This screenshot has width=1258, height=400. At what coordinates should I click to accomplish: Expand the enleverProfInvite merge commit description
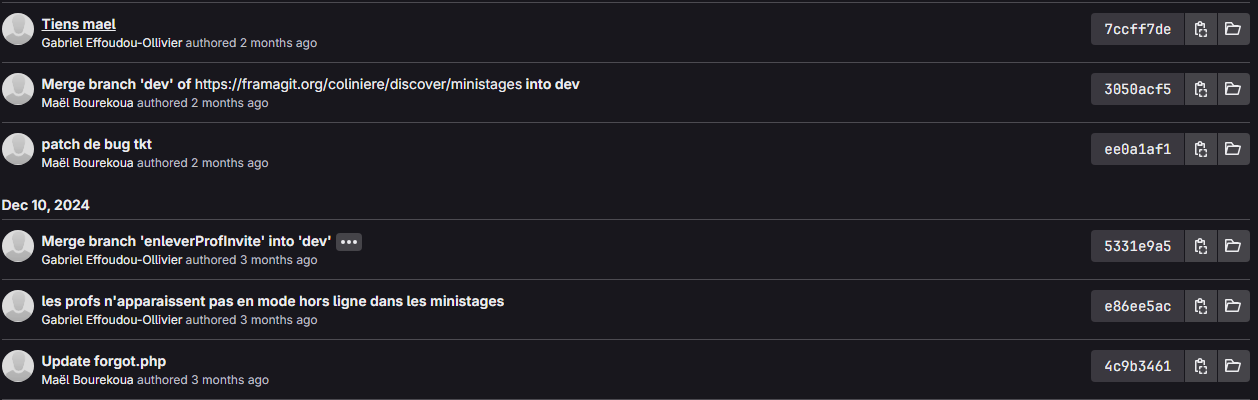point(348,241)
